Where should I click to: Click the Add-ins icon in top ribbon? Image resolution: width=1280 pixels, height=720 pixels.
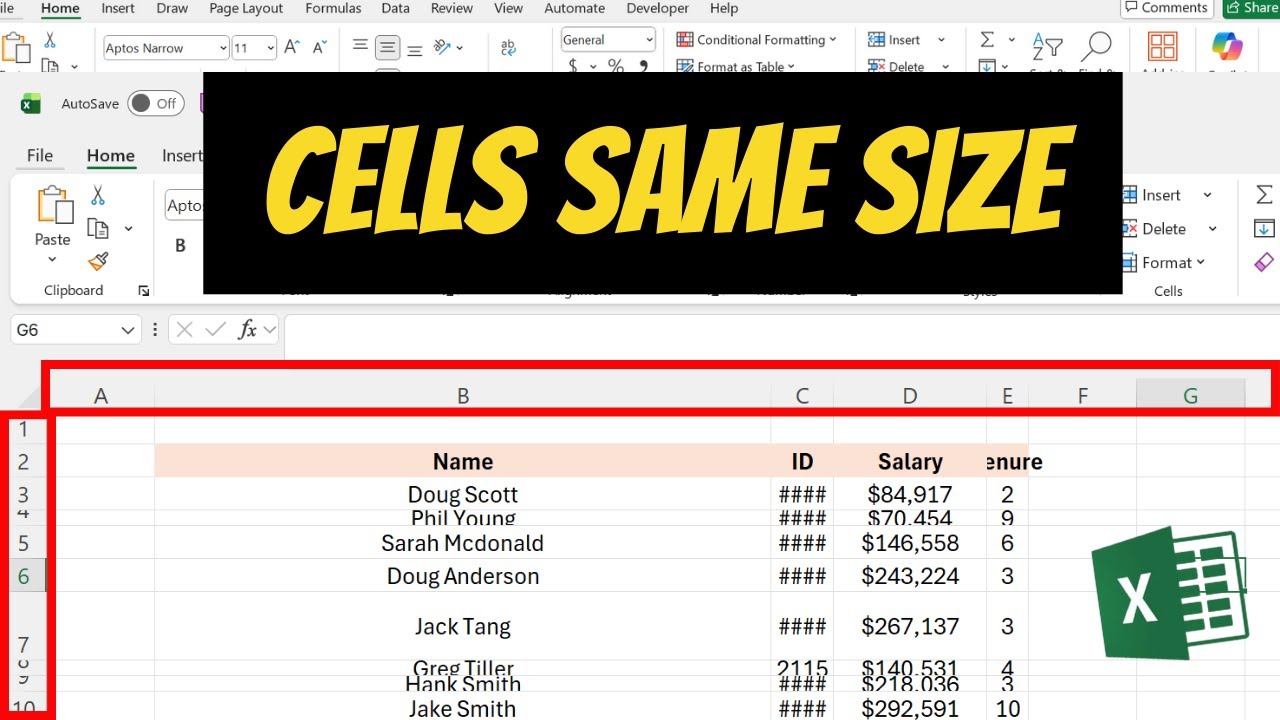(x=1162, y=47)
